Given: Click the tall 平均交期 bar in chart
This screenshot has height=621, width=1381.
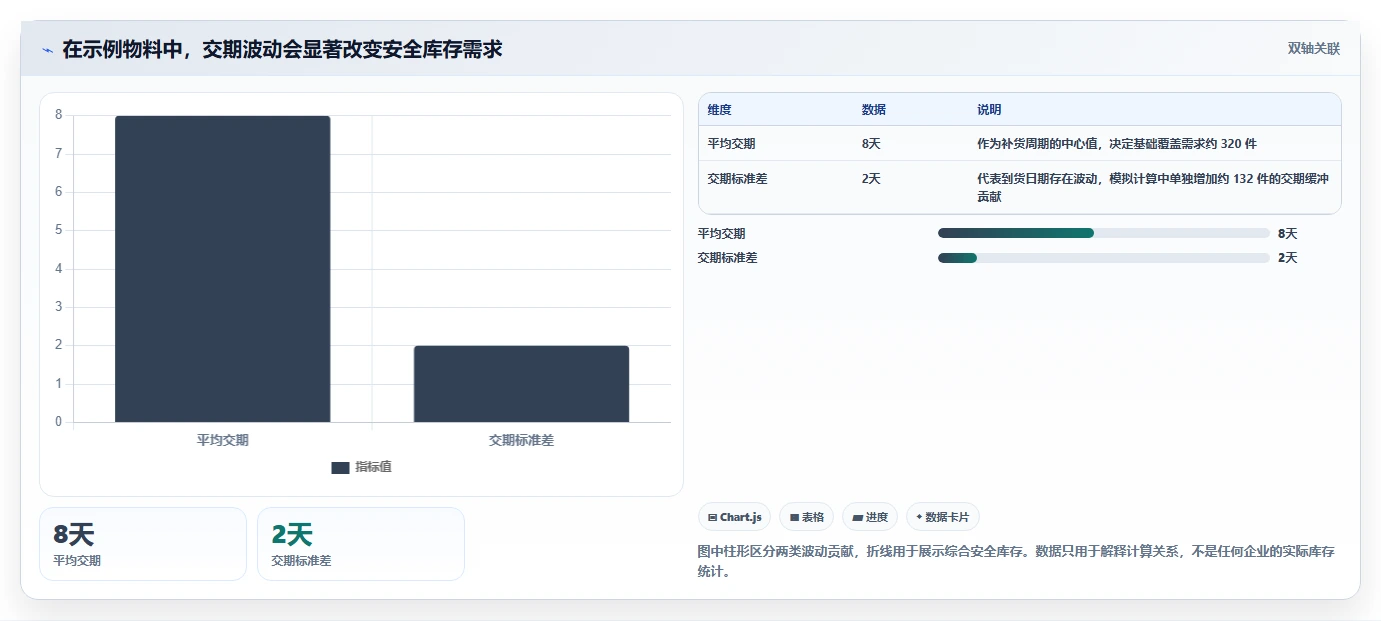Looking at the screenshot, I should coord(222,269).
